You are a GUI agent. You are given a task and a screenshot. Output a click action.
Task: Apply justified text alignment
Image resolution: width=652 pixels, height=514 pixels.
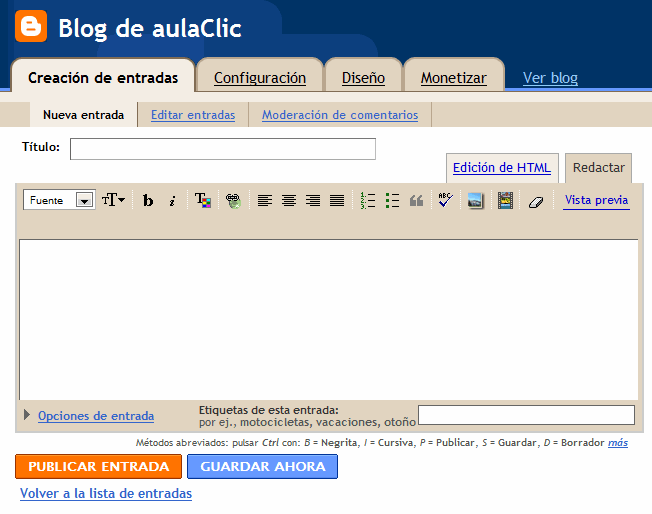coord(337,200)
